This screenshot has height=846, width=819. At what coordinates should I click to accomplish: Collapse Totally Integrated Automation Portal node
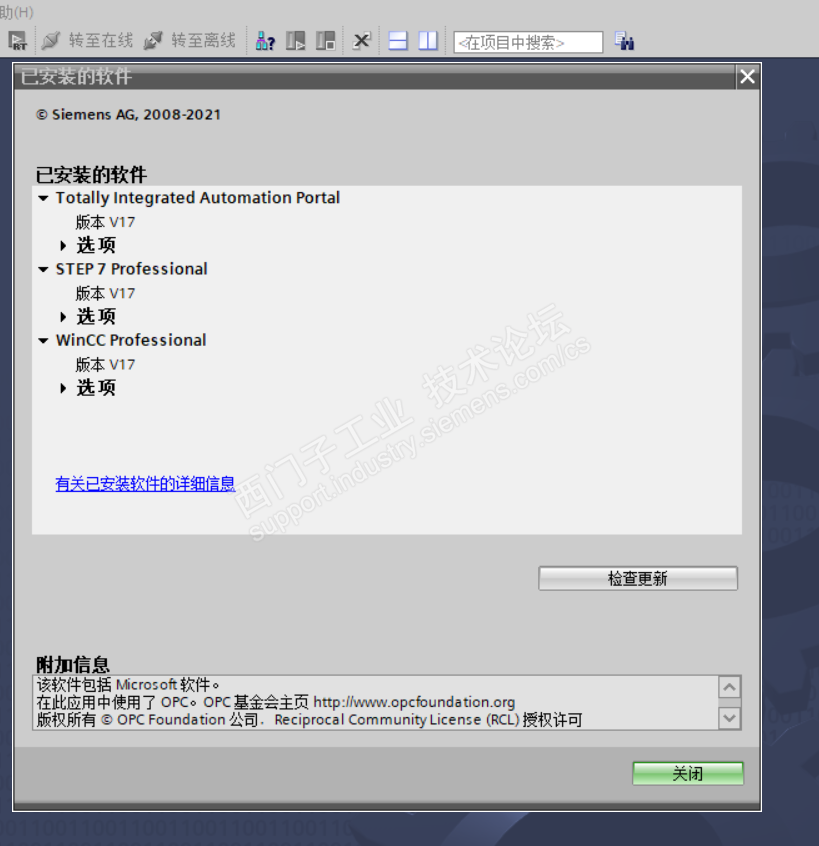click(x=43, y=198)
